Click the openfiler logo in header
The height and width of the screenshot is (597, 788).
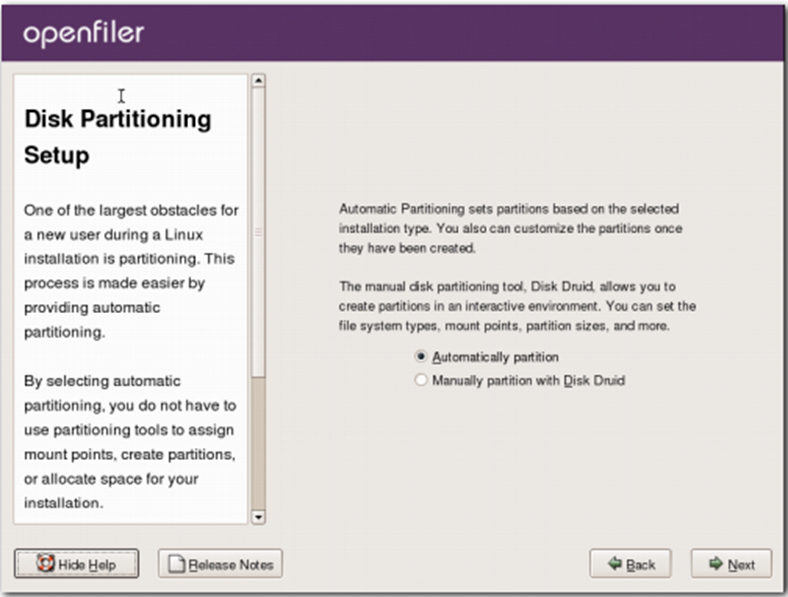[83, 34]
